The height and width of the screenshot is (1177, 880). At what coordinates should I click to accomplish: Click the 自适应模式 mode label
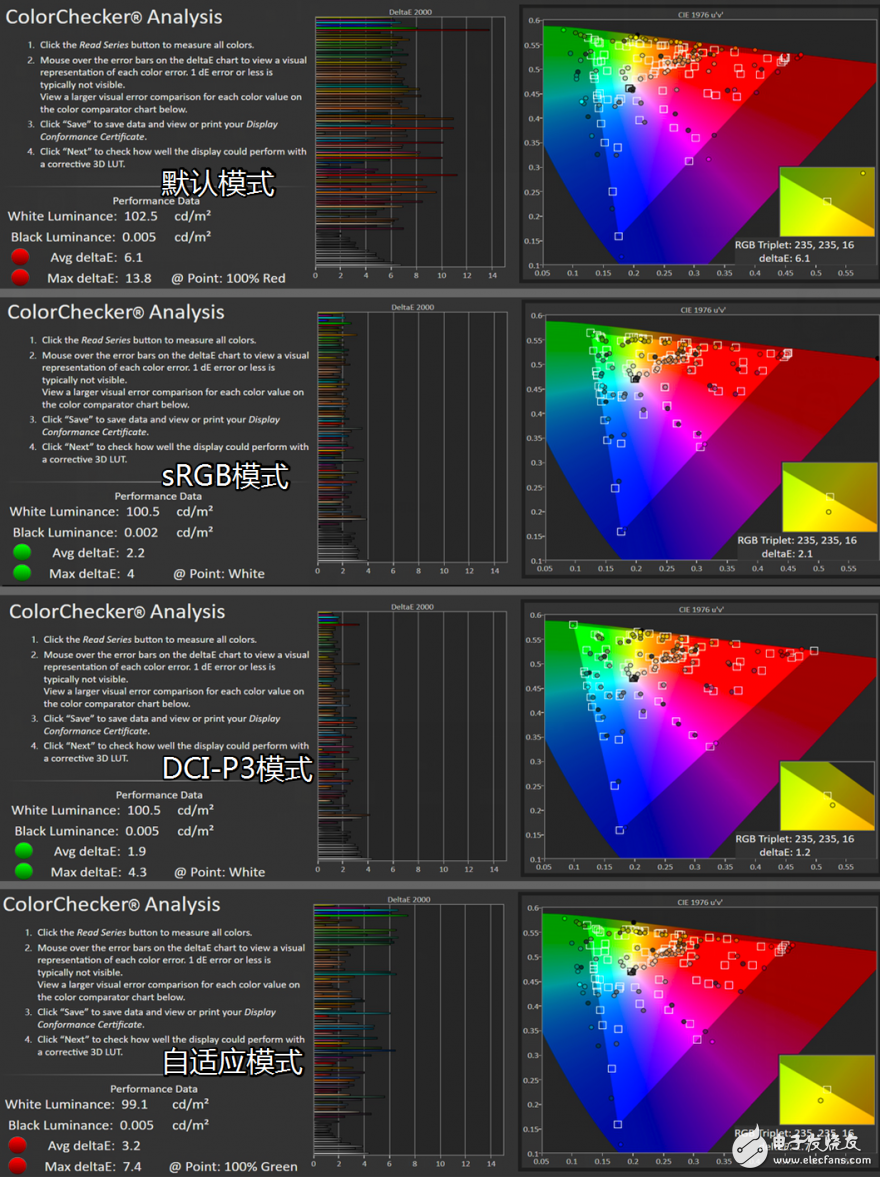click(233, 1061)
